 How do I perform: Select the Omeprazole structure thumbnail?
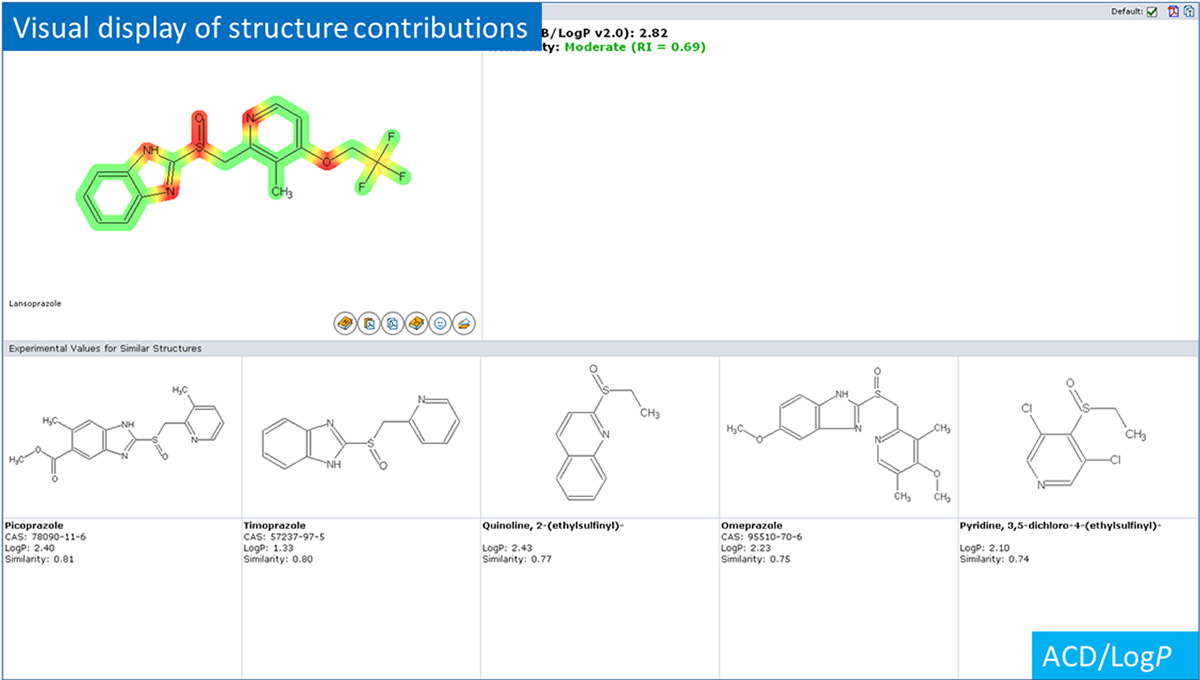pyautogui.click(x=839, y=437)
